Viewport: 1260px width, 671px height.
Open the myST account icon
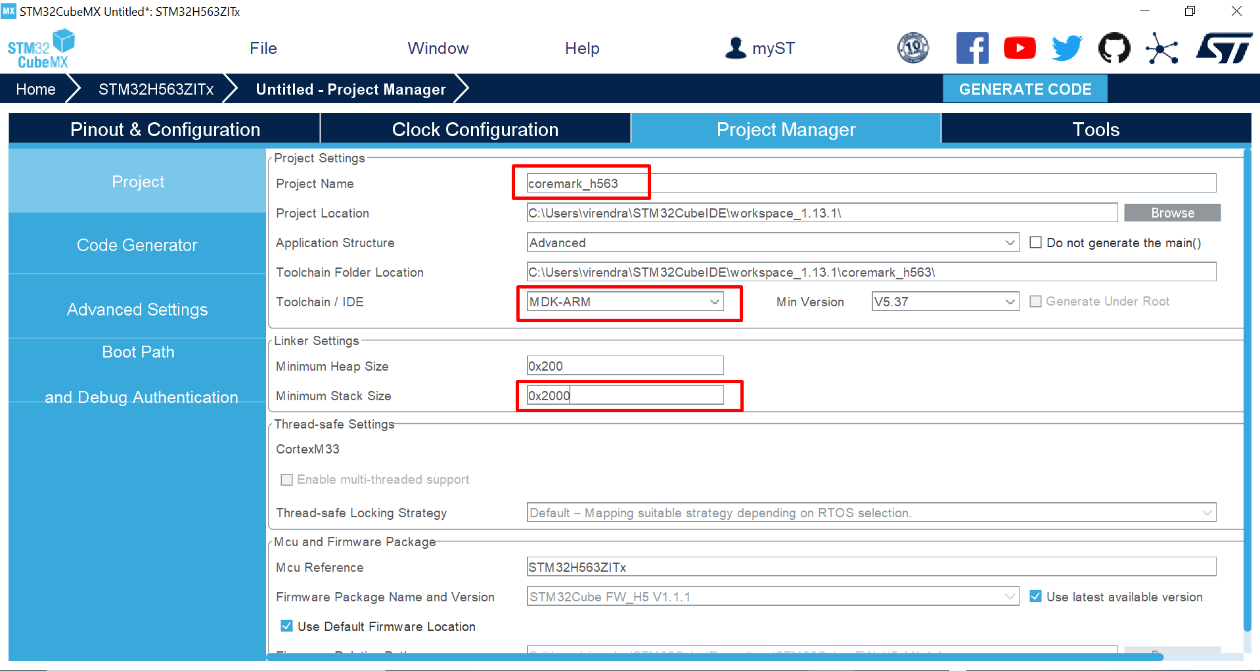click(759, 47)
